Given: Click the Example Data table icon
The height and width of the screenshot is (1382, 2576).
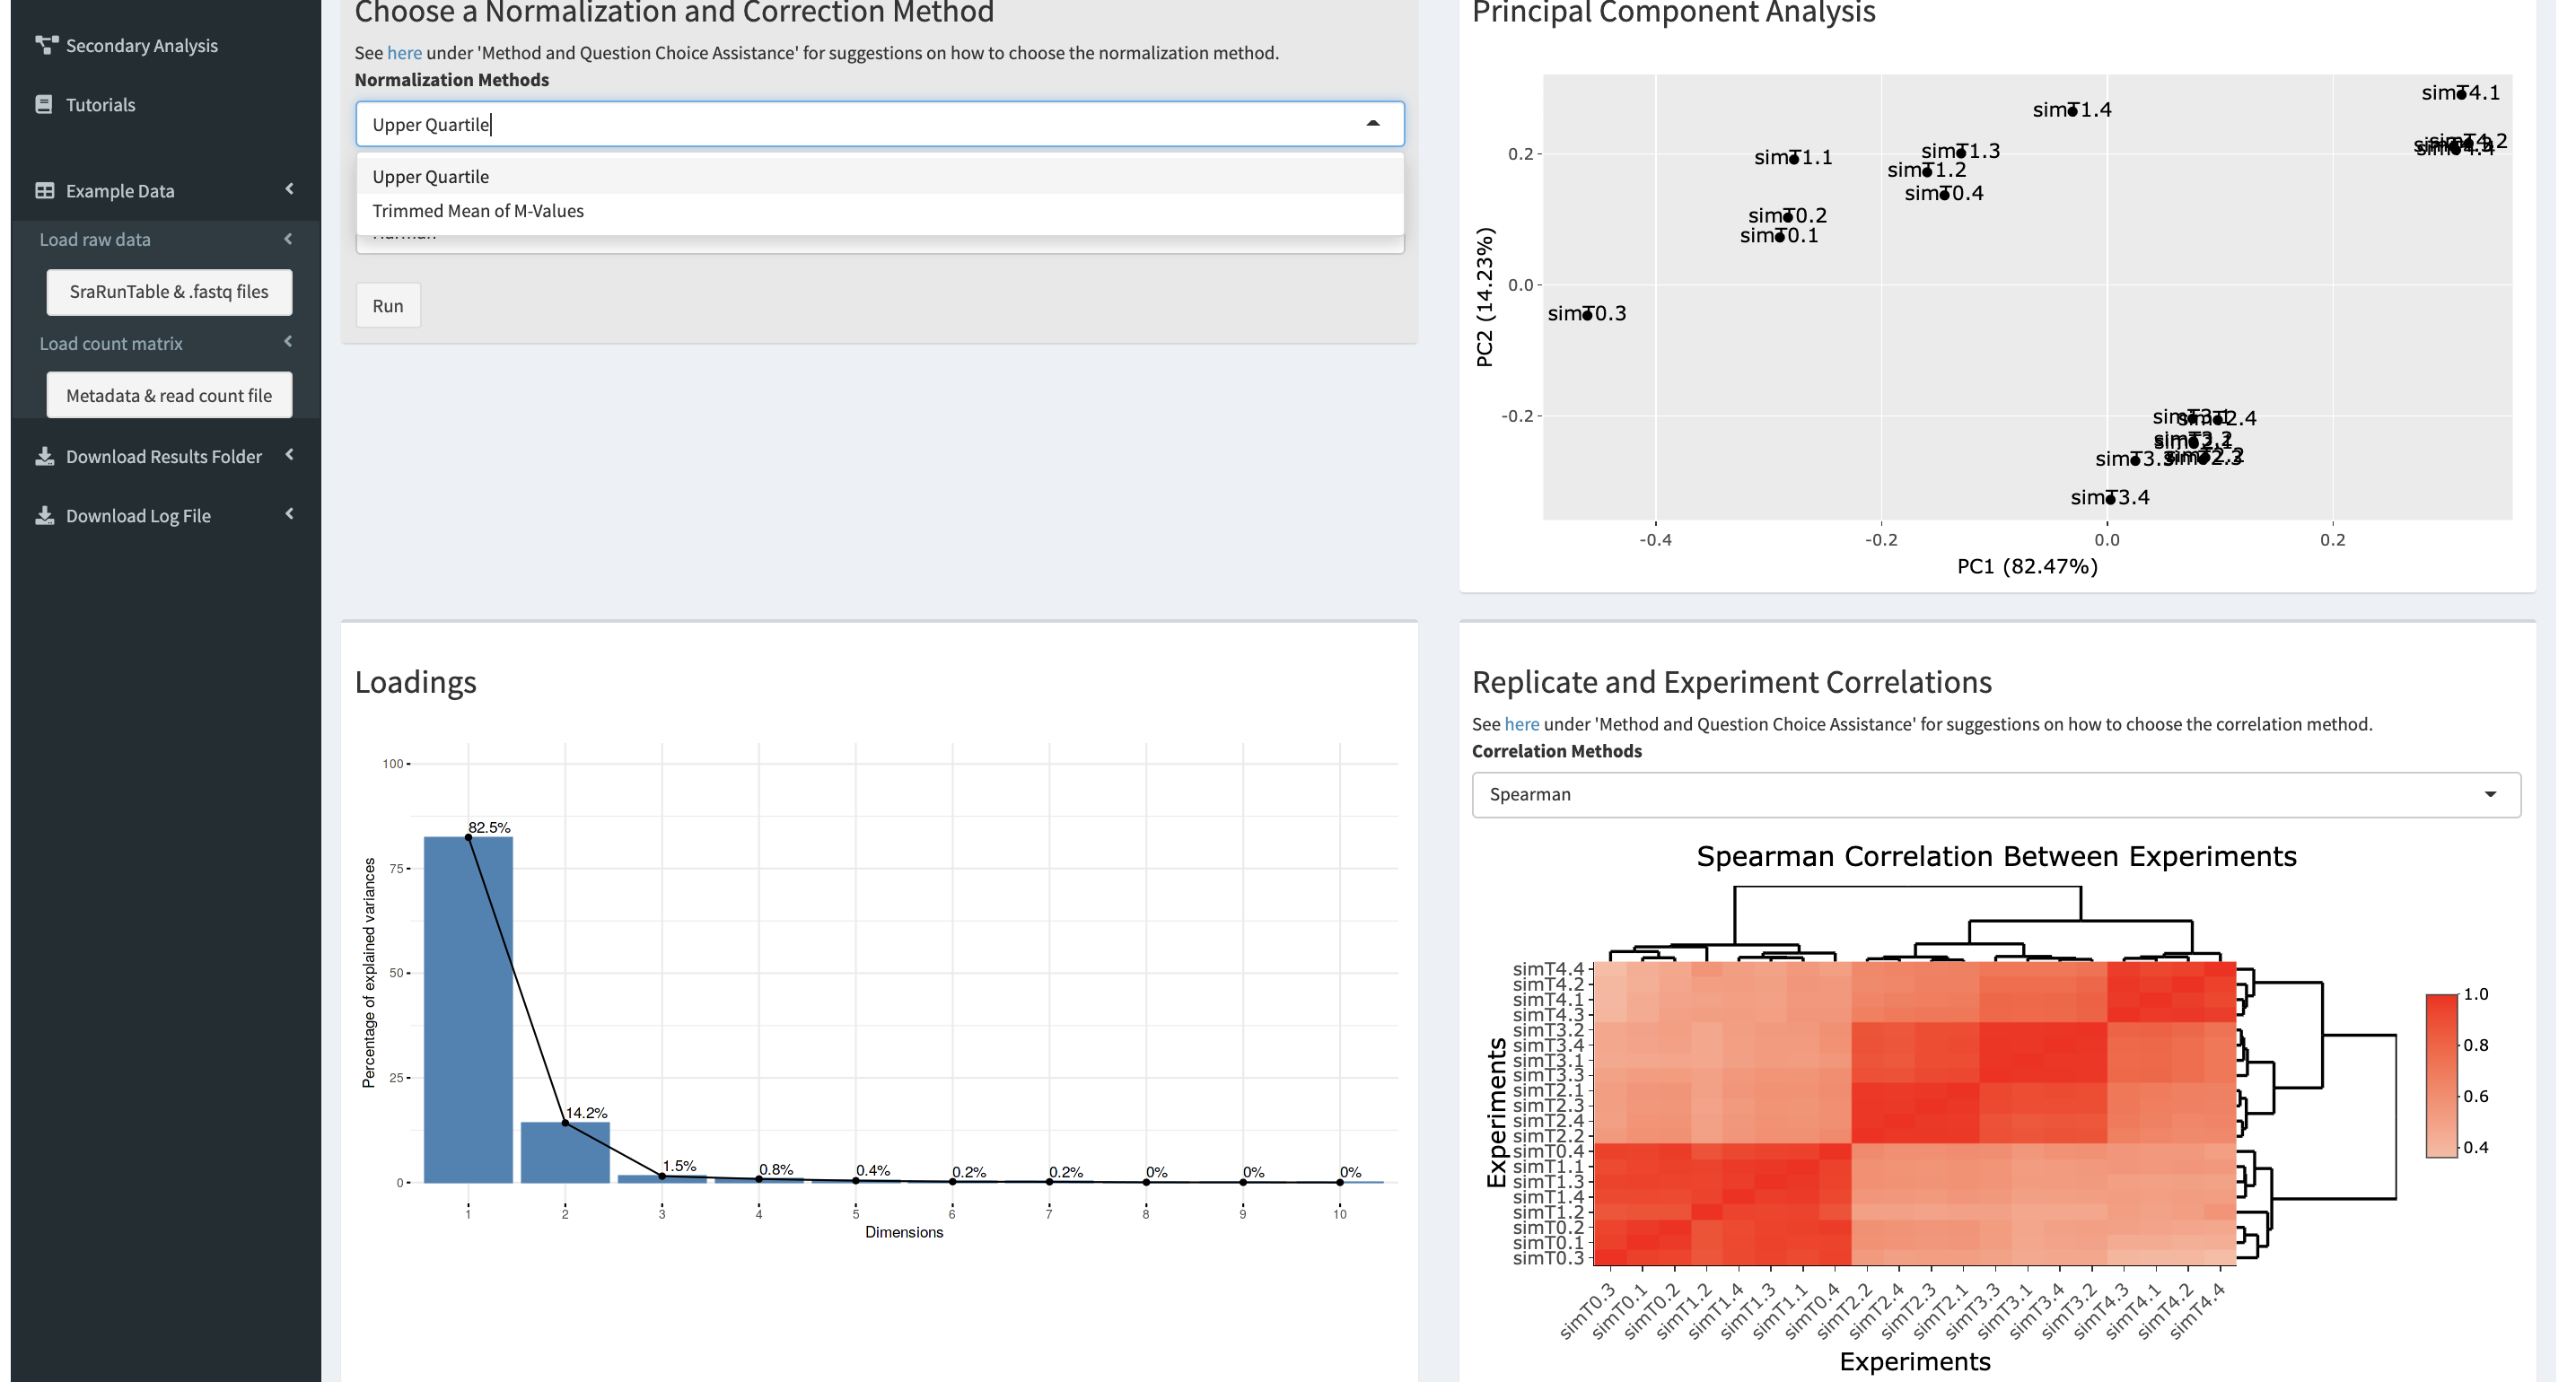Looking at the screenshot, I should [45, 190].
